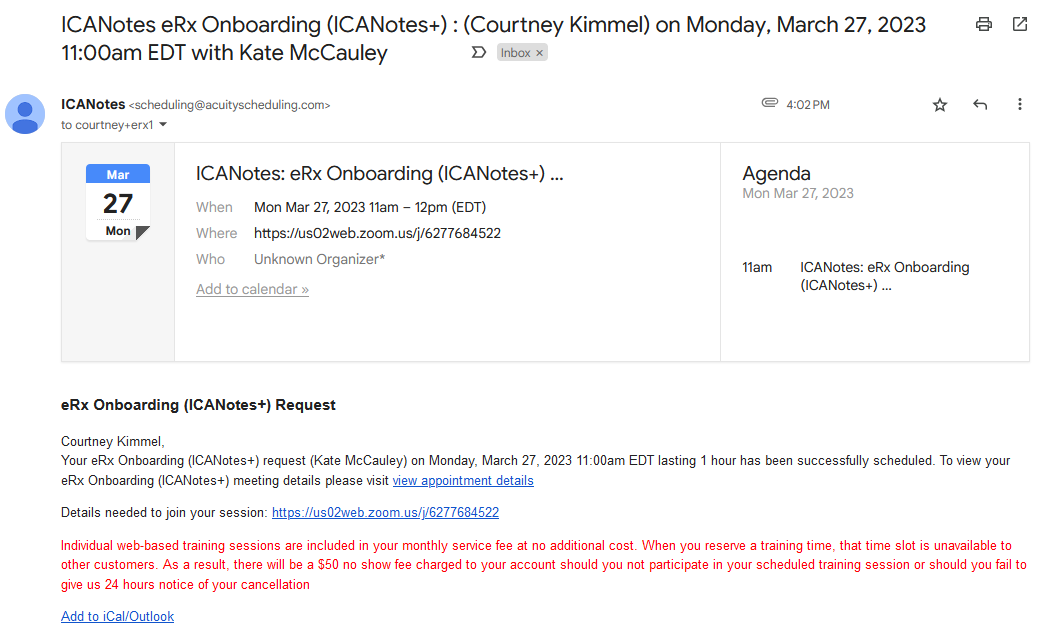Reply to the email with the arrow icon
This screenshot has height=636, width=1037.
pyautogui.click(x=980, y=105)
